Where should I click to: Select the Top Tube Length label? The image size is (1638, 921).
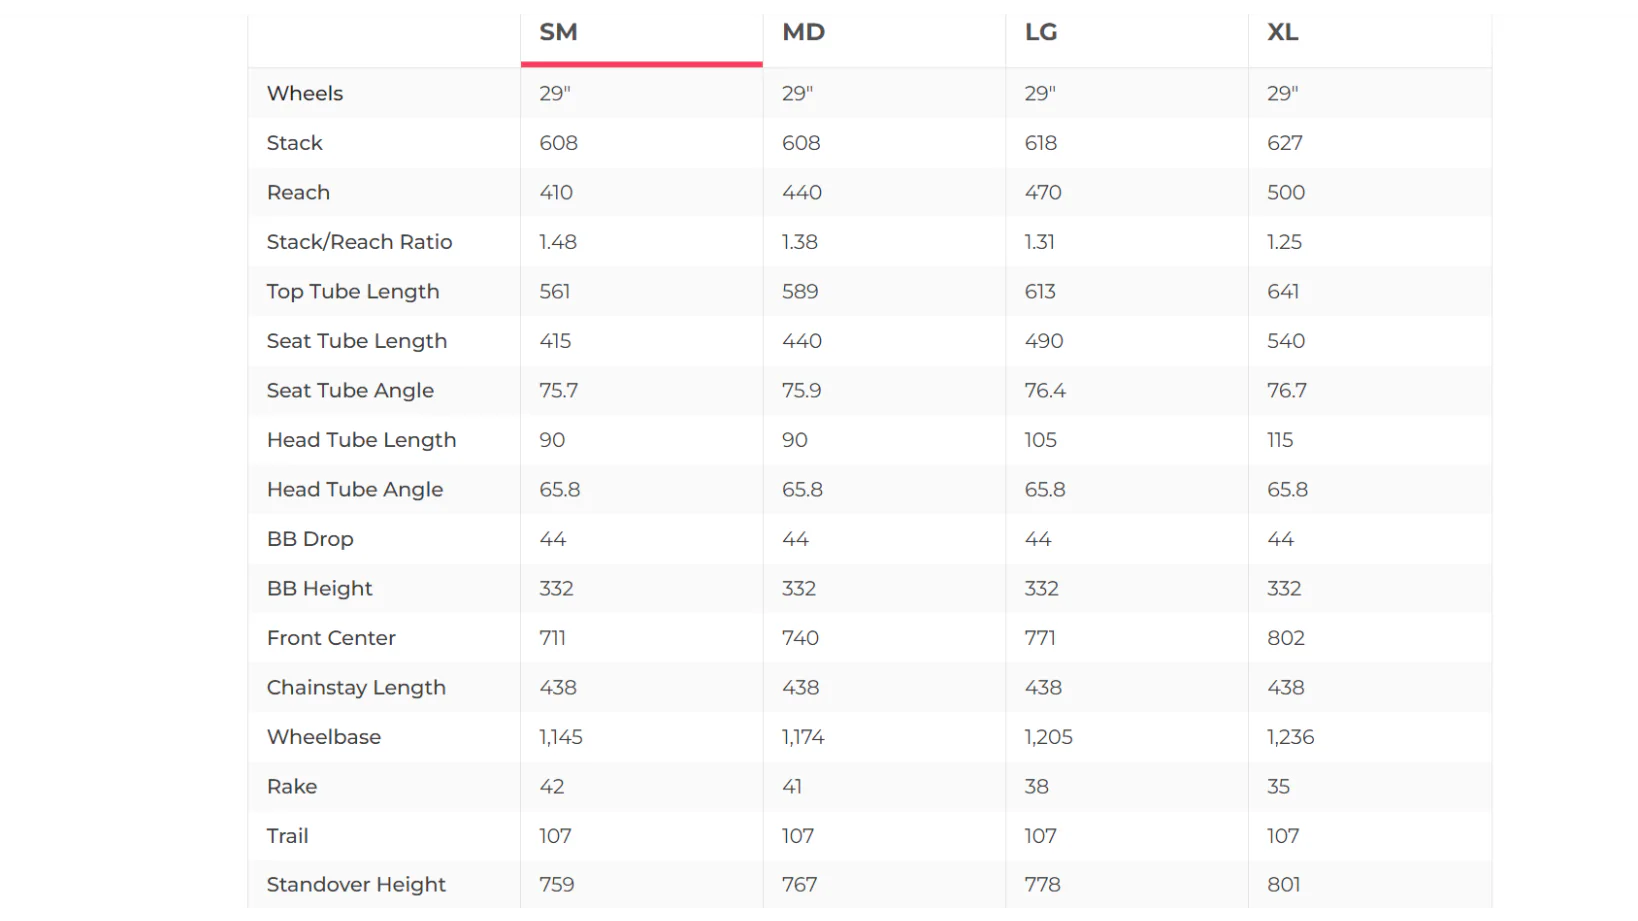pos(353,291)
